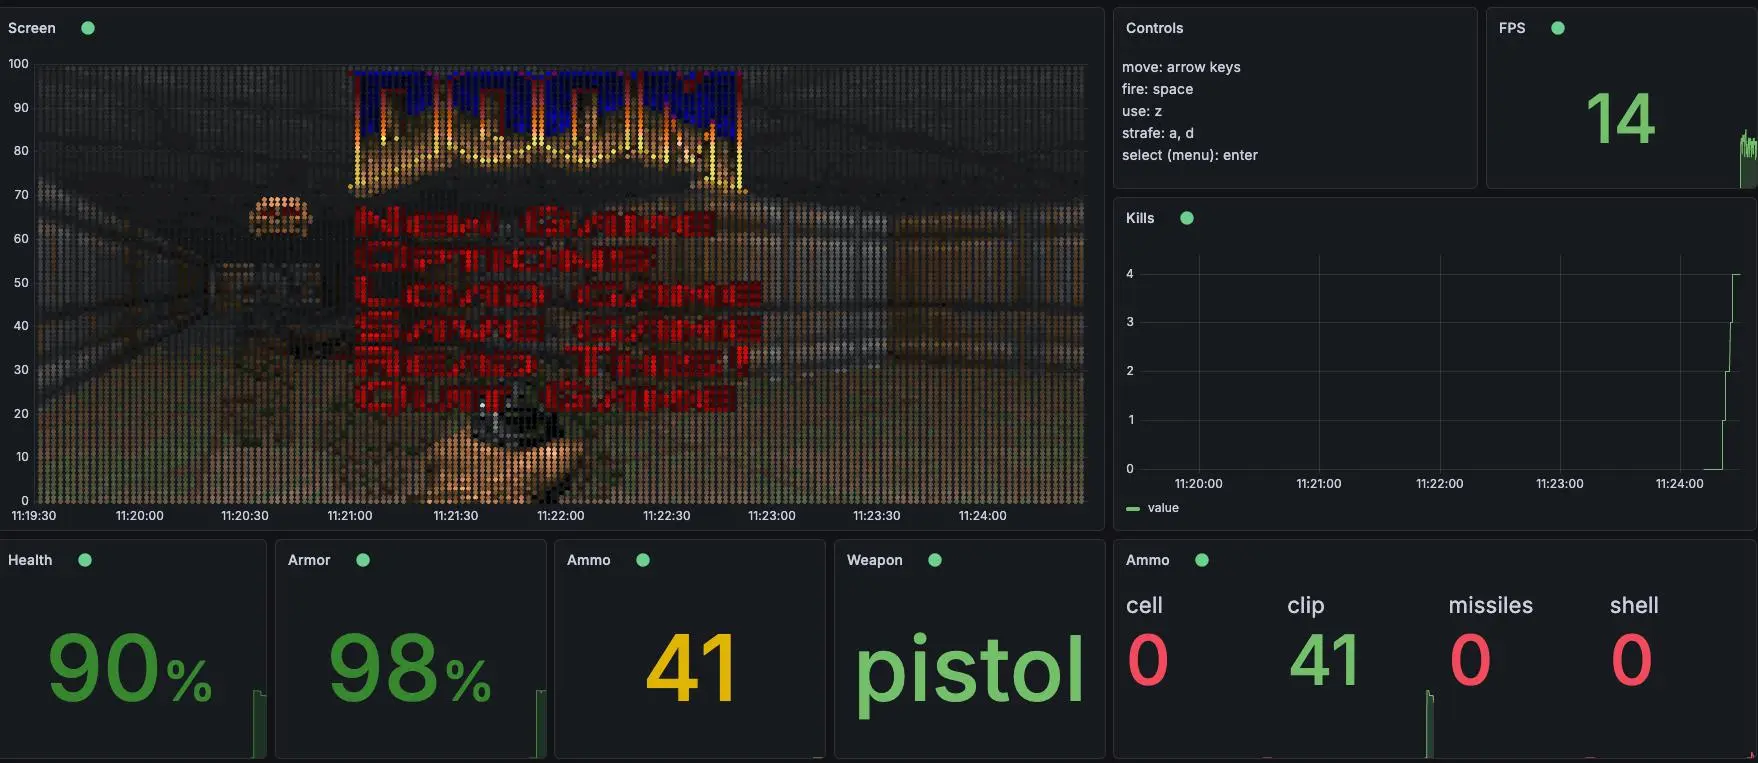The image size is (1758, 763).
Task: Open the Weapon panel title
Action: 875,560
